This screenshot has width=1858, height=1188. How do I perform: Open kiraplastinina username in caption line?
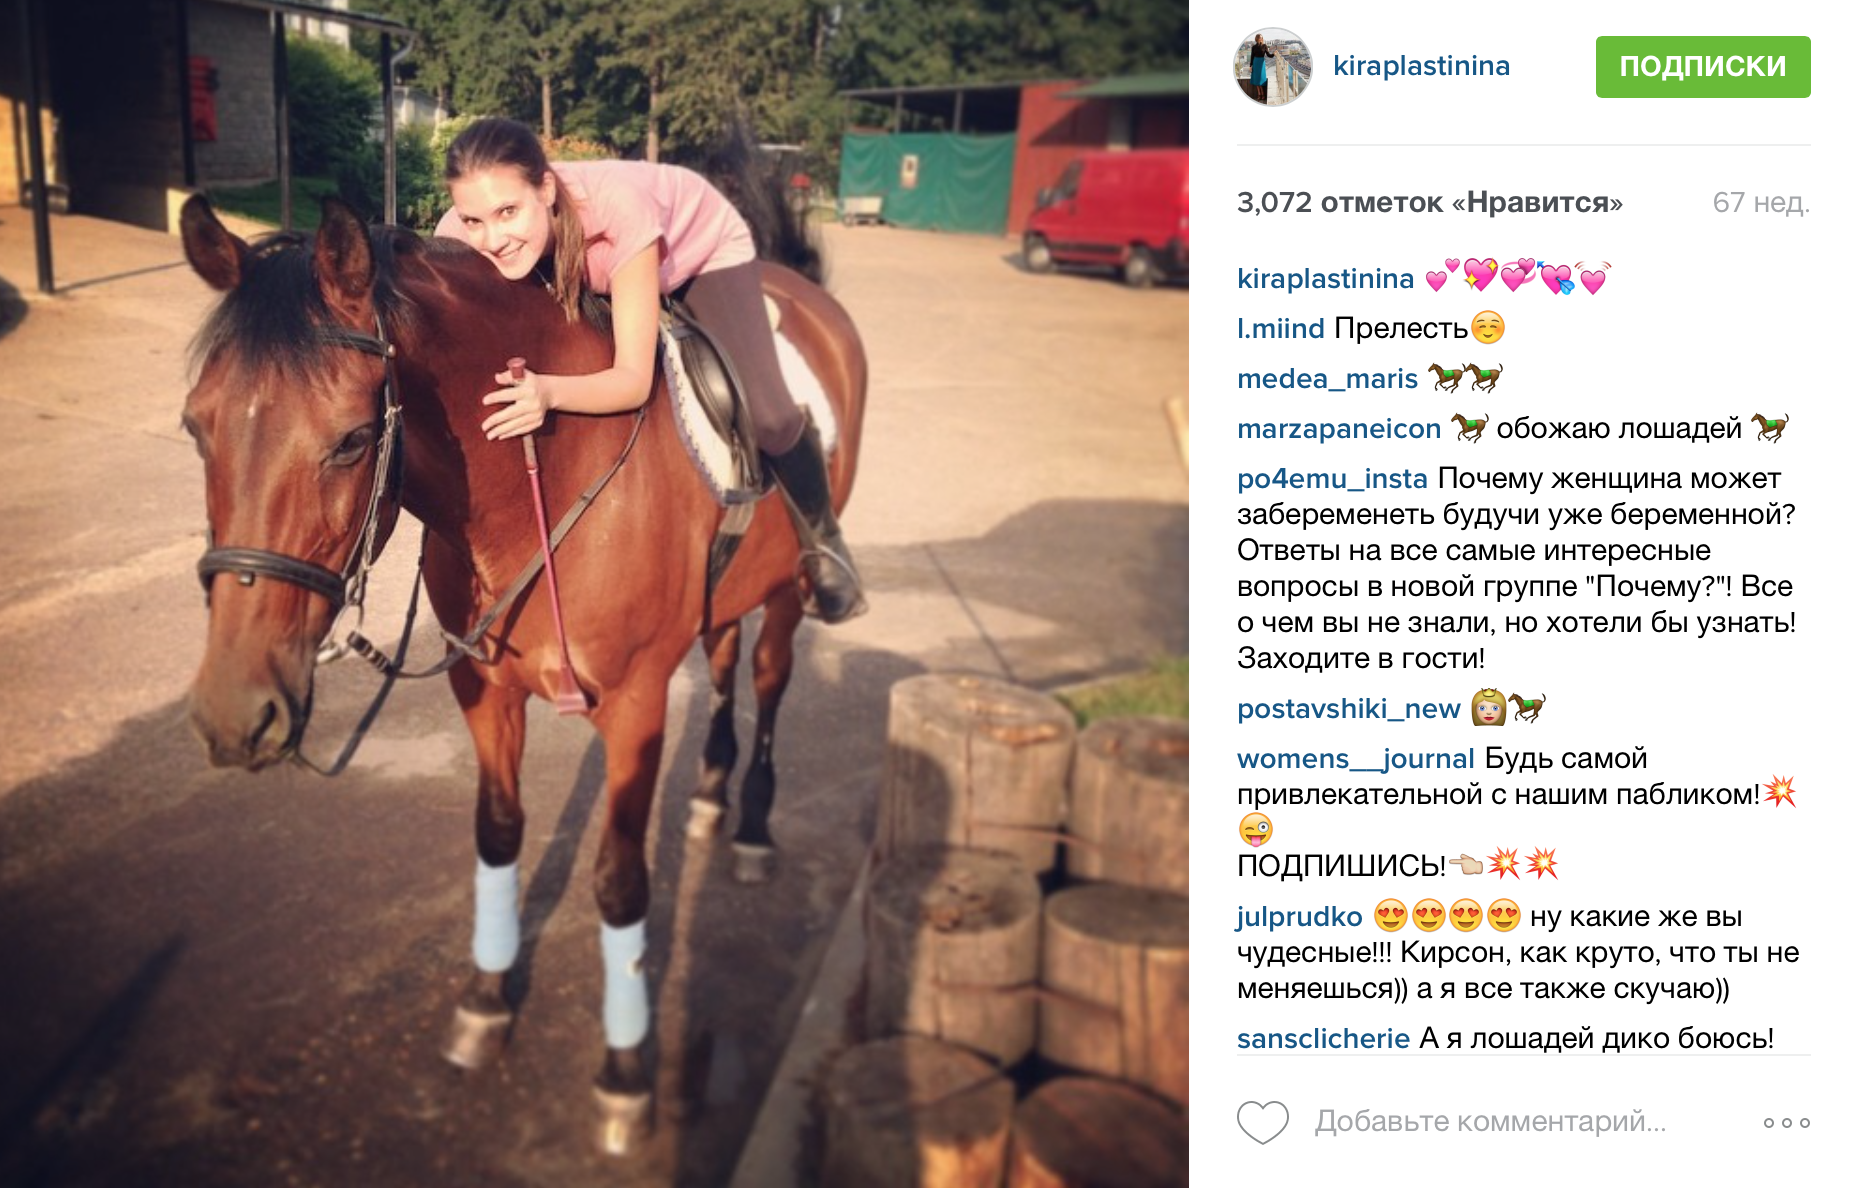[x=1325, y=278]
